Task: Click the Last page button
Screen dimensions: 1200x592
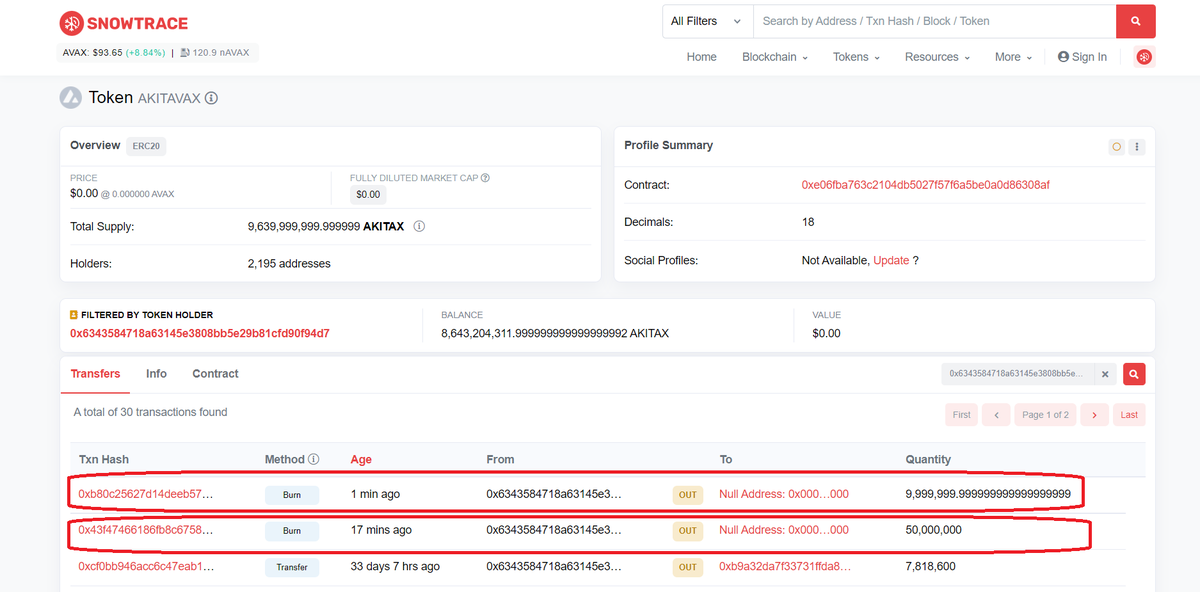Action: pos(1129,415)
